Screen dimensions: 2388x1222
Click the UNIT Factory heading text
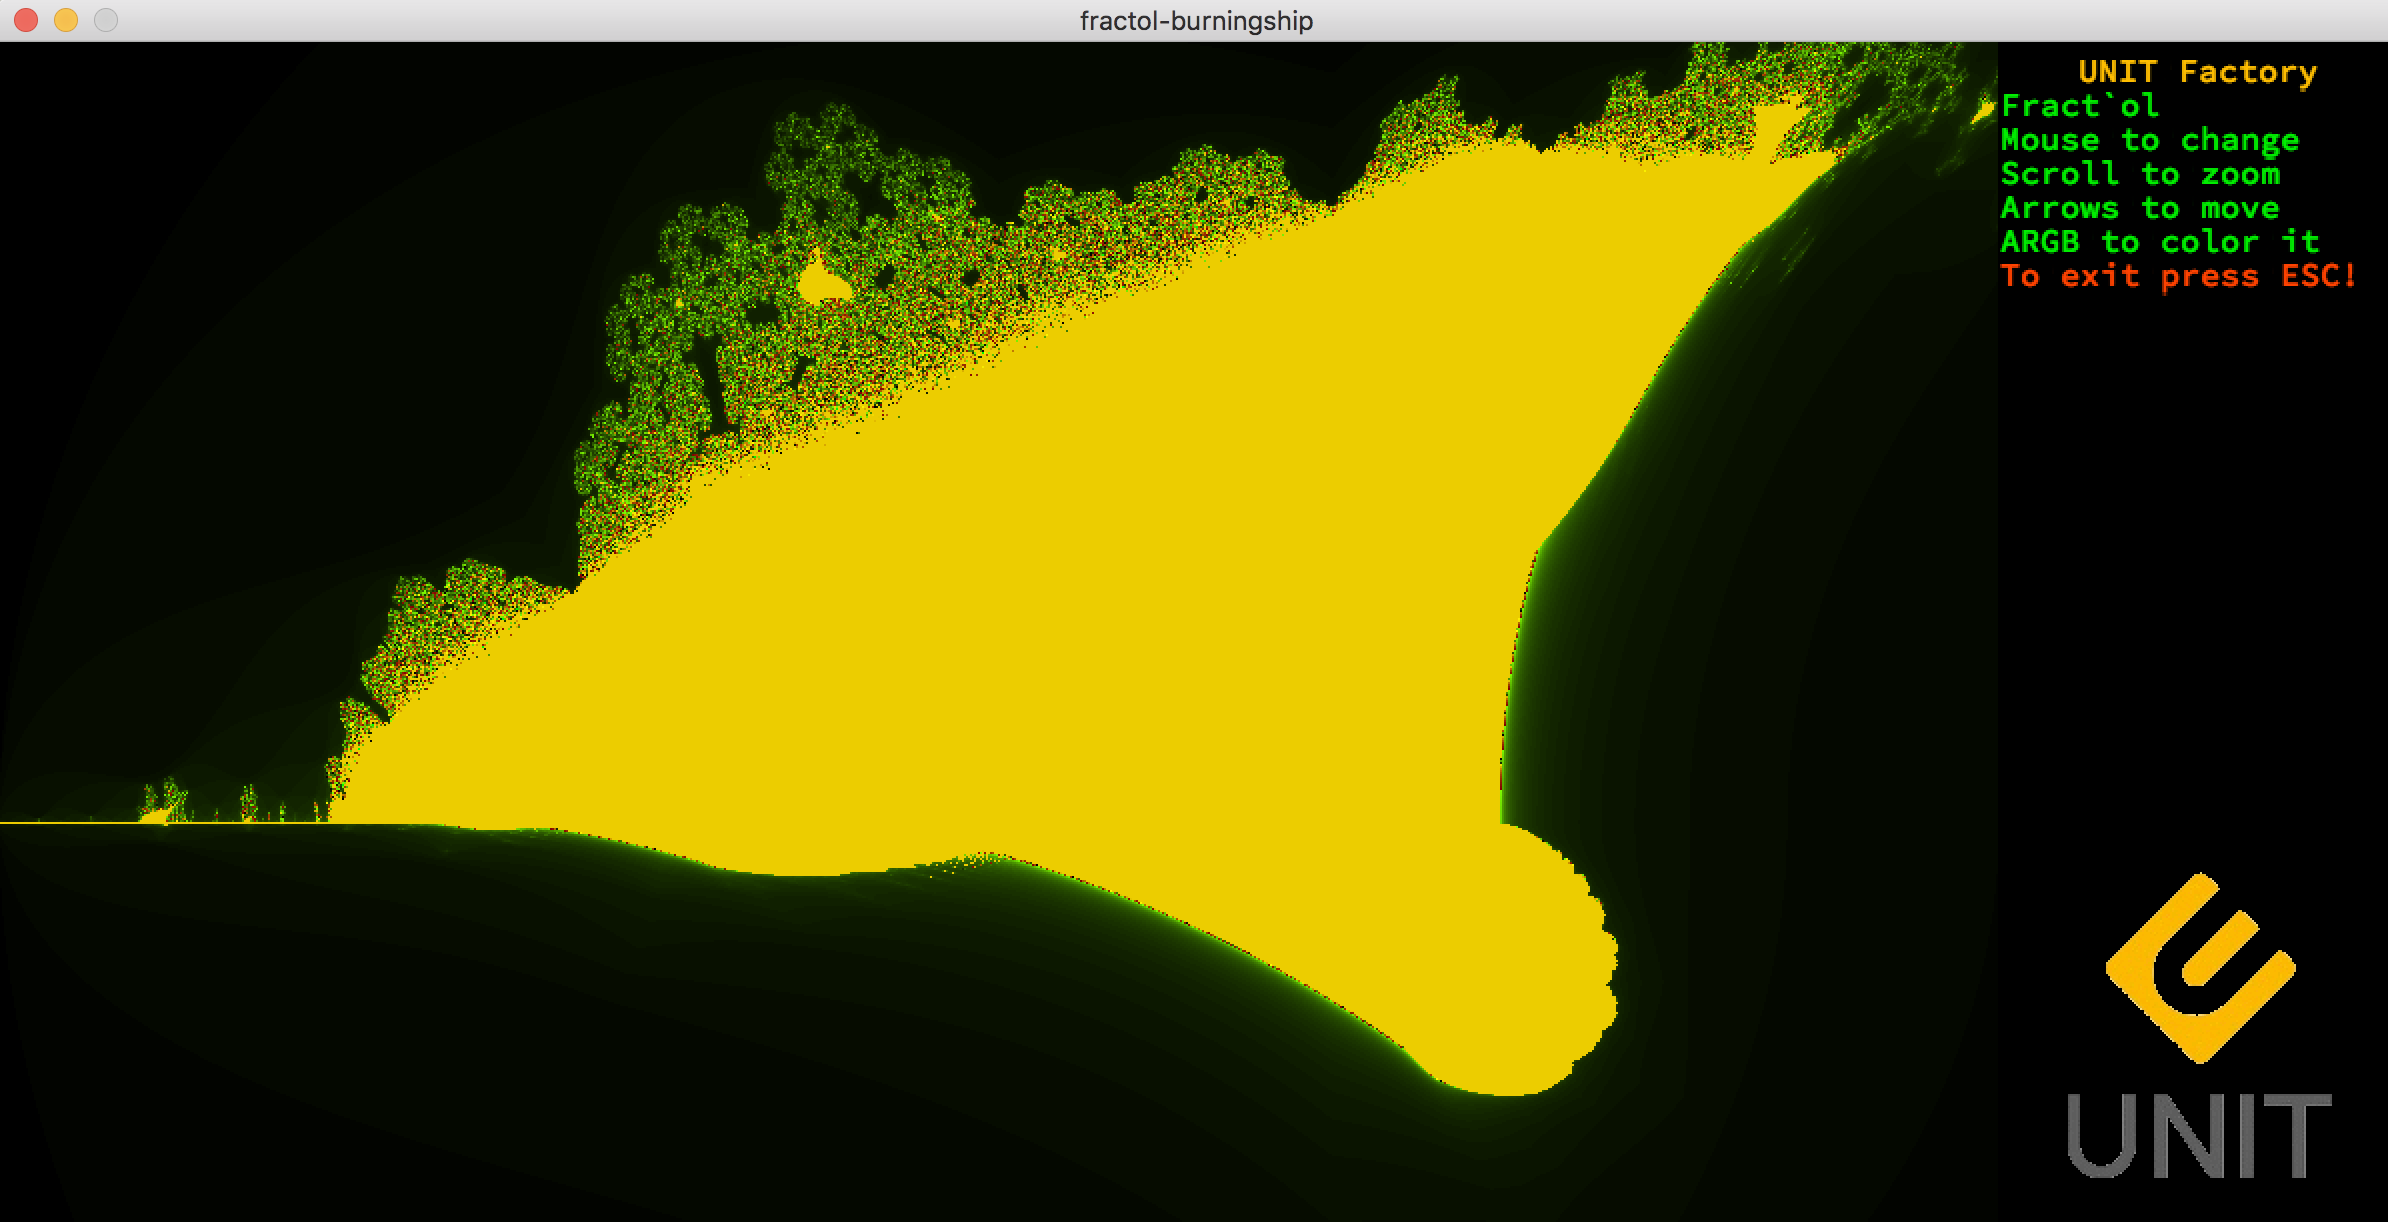[2197, 72]
